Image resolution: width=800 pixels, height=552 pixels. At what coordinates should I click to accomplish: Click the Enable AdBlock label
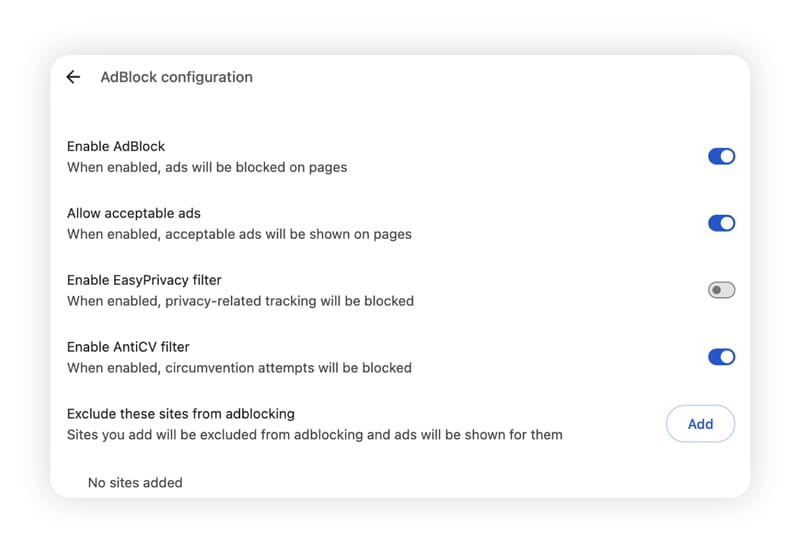pyautogui.click(x=116, y=146)
